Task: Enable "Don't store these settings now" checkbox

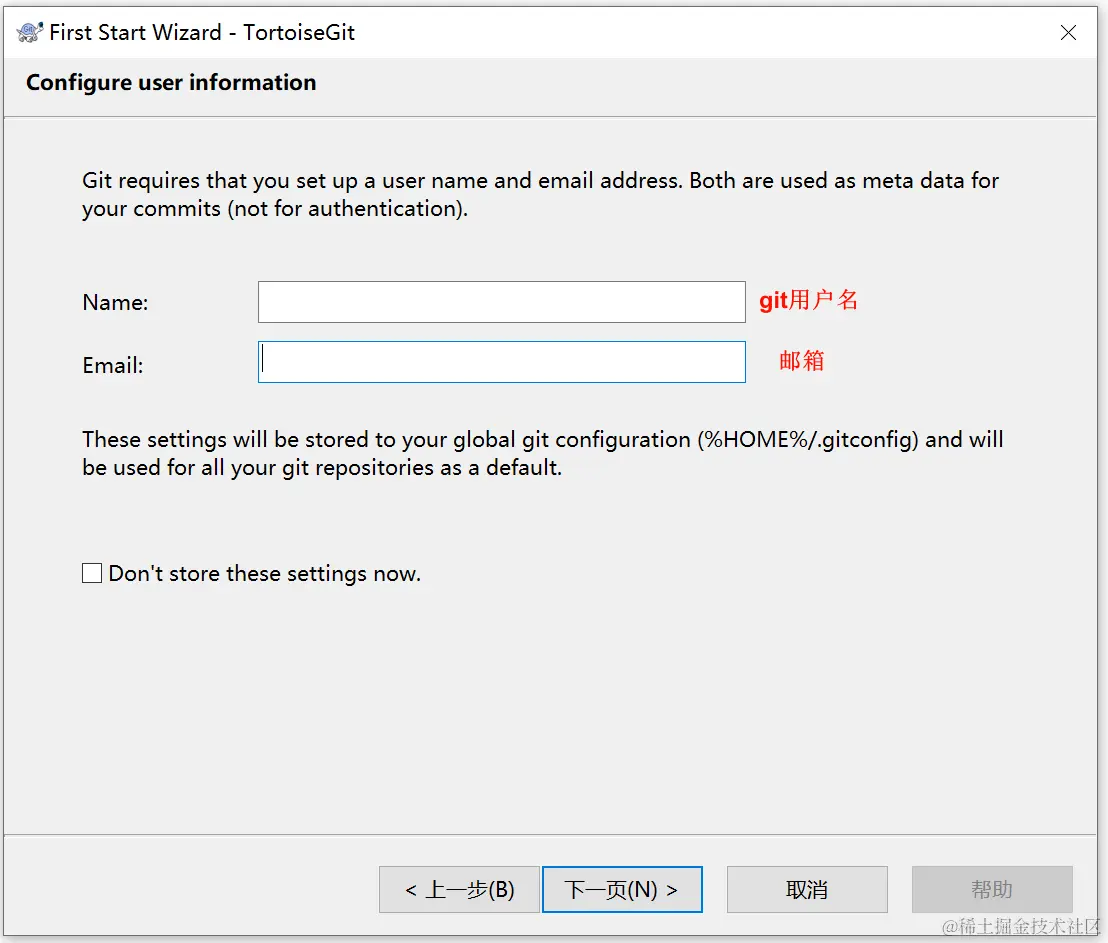Action: pyautogui.click(x=92, y=573)
